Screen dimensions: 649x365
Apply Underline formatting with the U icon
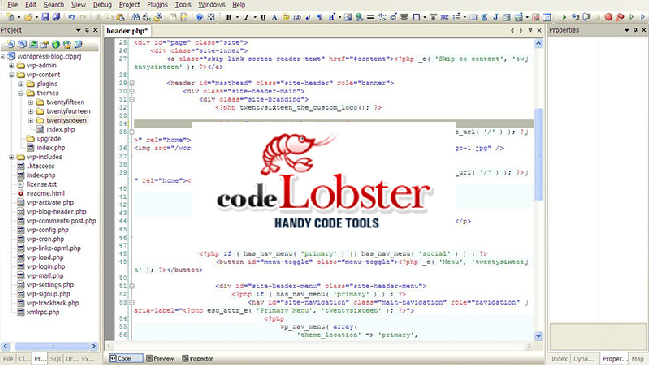pyautogui.click(x=263, y=17)
